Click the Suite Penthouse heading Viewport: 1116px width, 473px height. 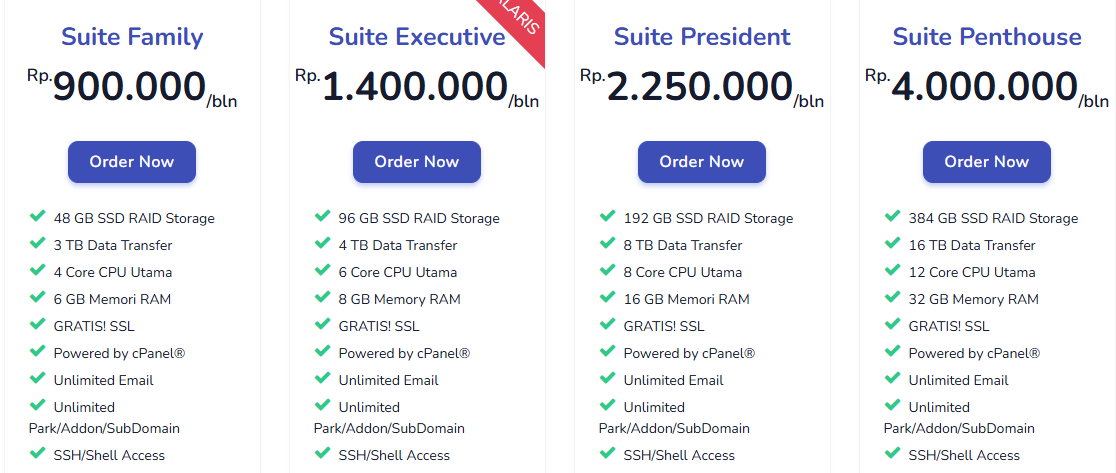987,37
